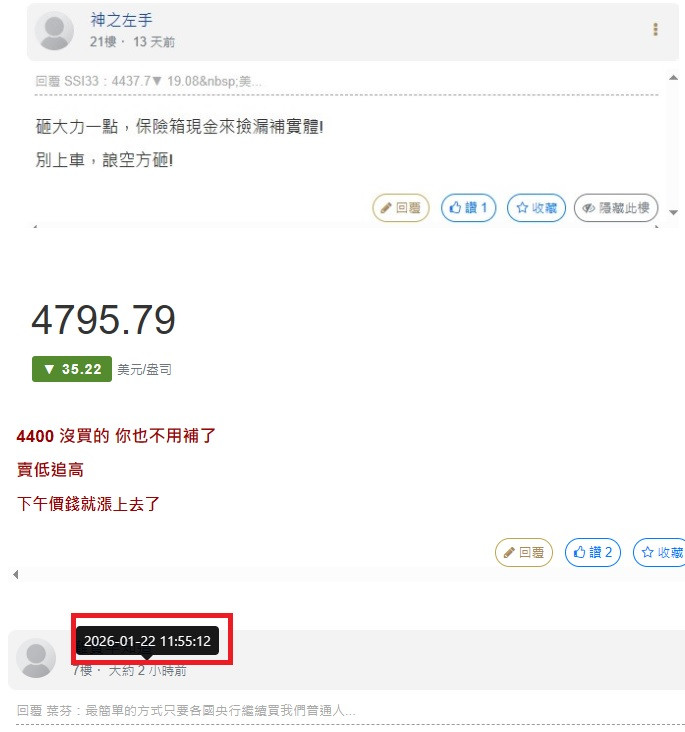
Task: Open 神之左手 username profile link
Action: click(x=121, y=20)
